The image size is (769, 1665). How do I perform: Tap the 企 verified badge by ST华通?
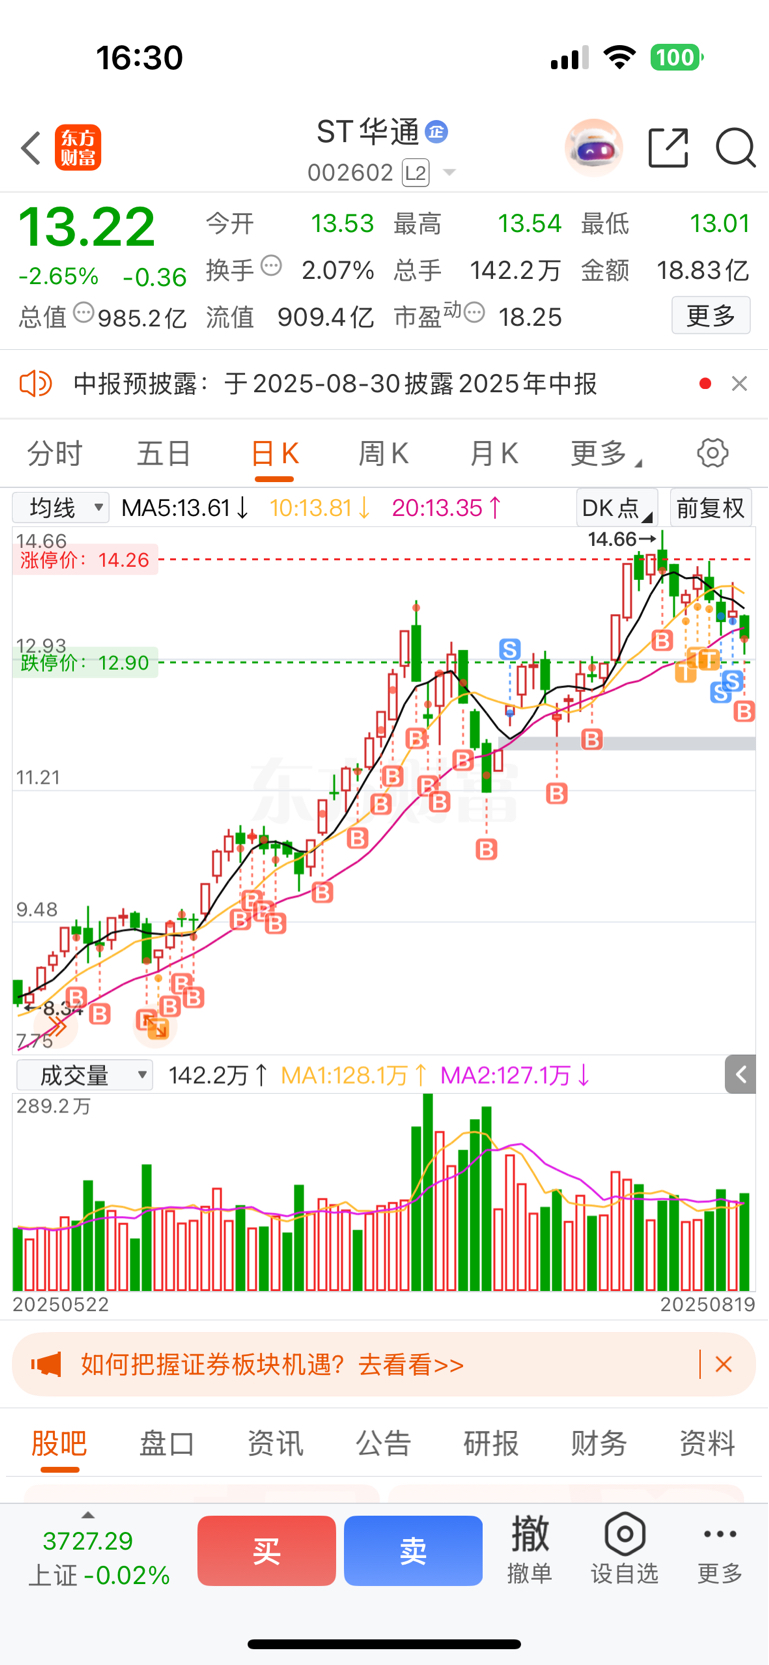coord(436,131)
